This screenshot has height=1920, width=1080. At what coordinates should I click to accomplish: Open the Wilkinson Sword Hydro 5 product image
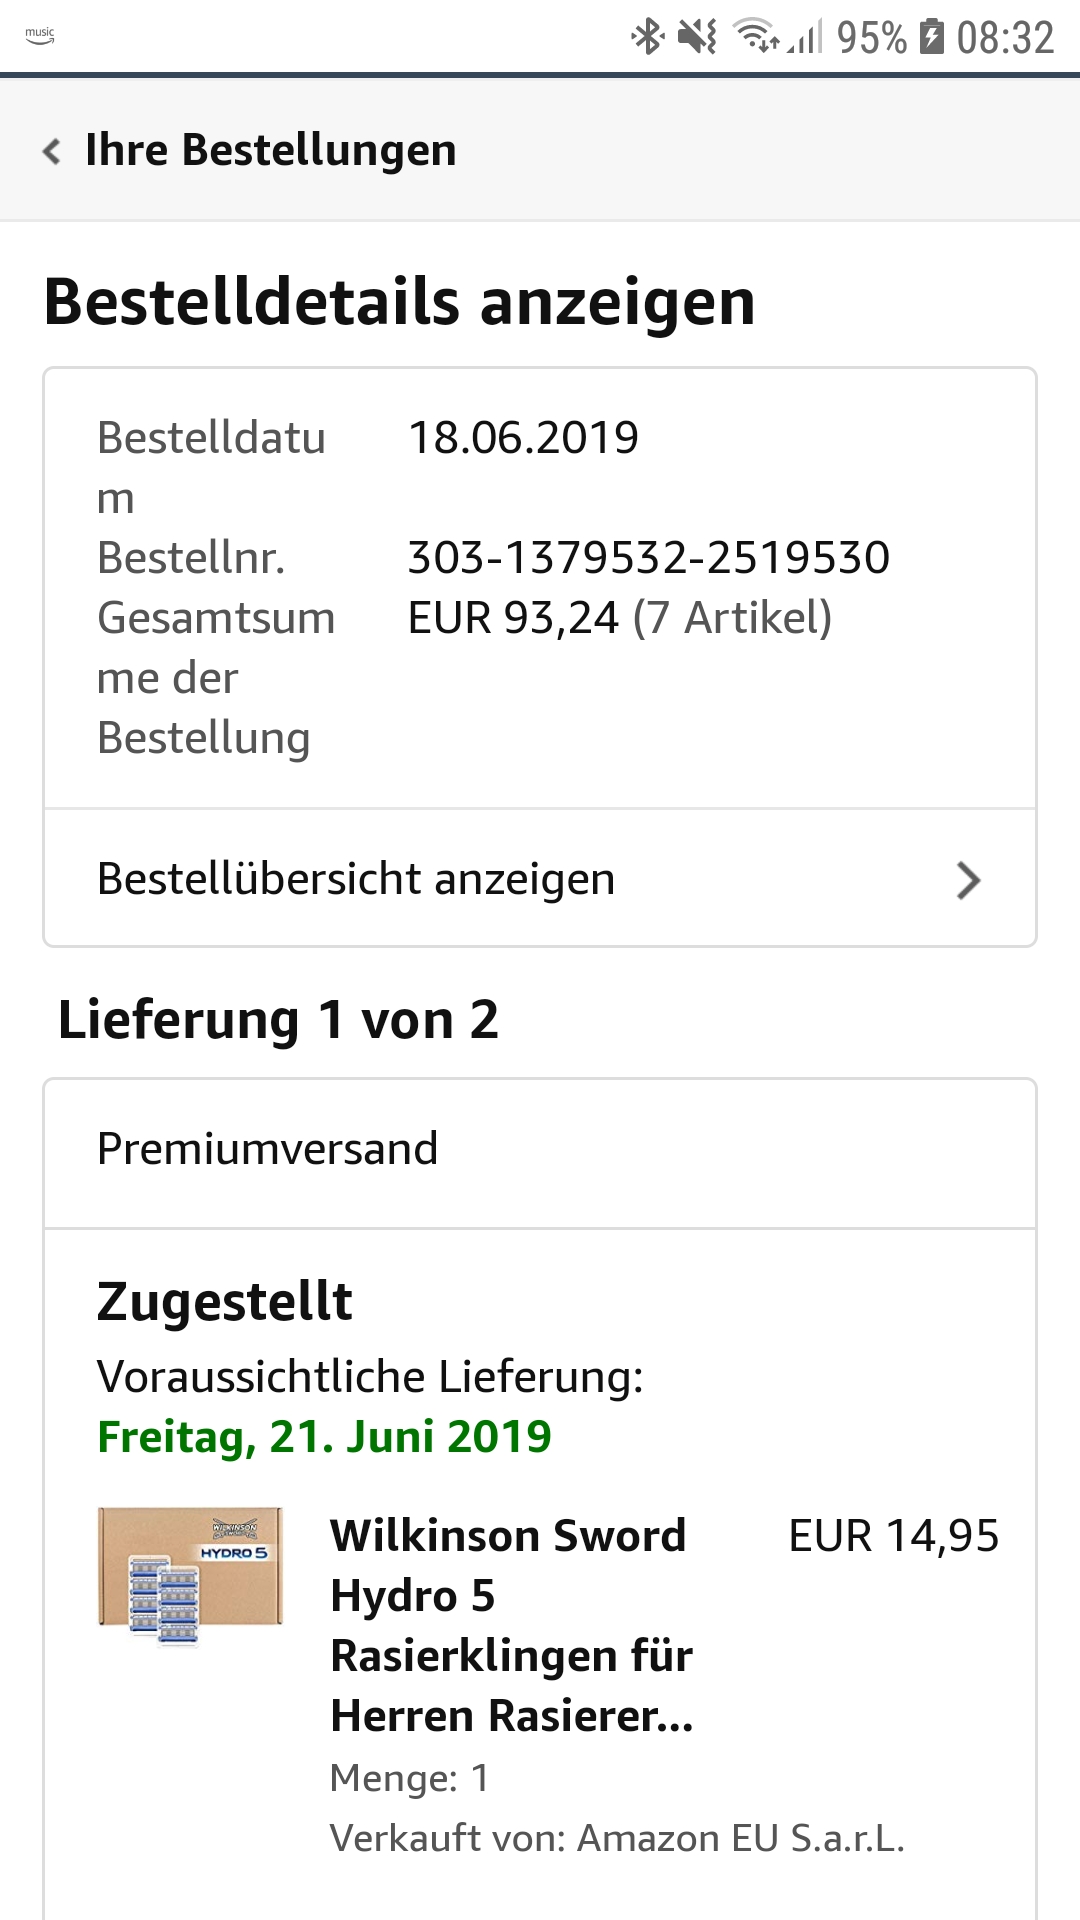190,1575
